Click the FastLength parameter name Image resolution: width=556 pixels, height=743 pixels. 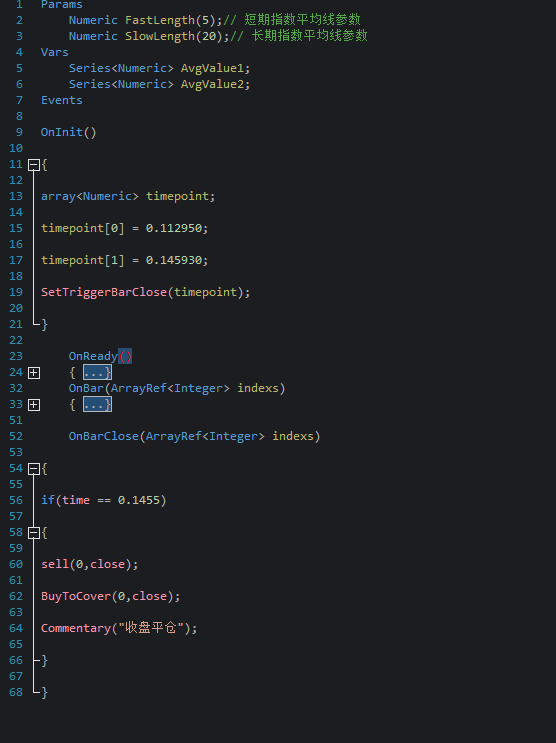coord(160,20)
